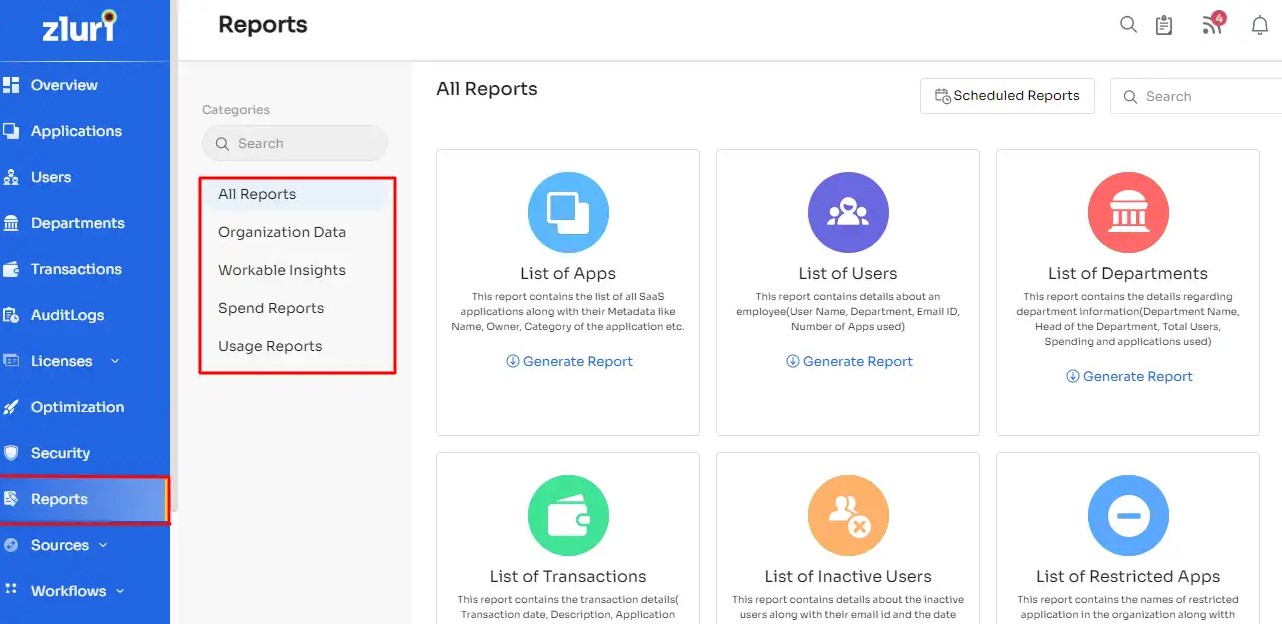Click the List of Departments card title
The height and width of the screenshot is (624, 1282).
pos(1128,273)
